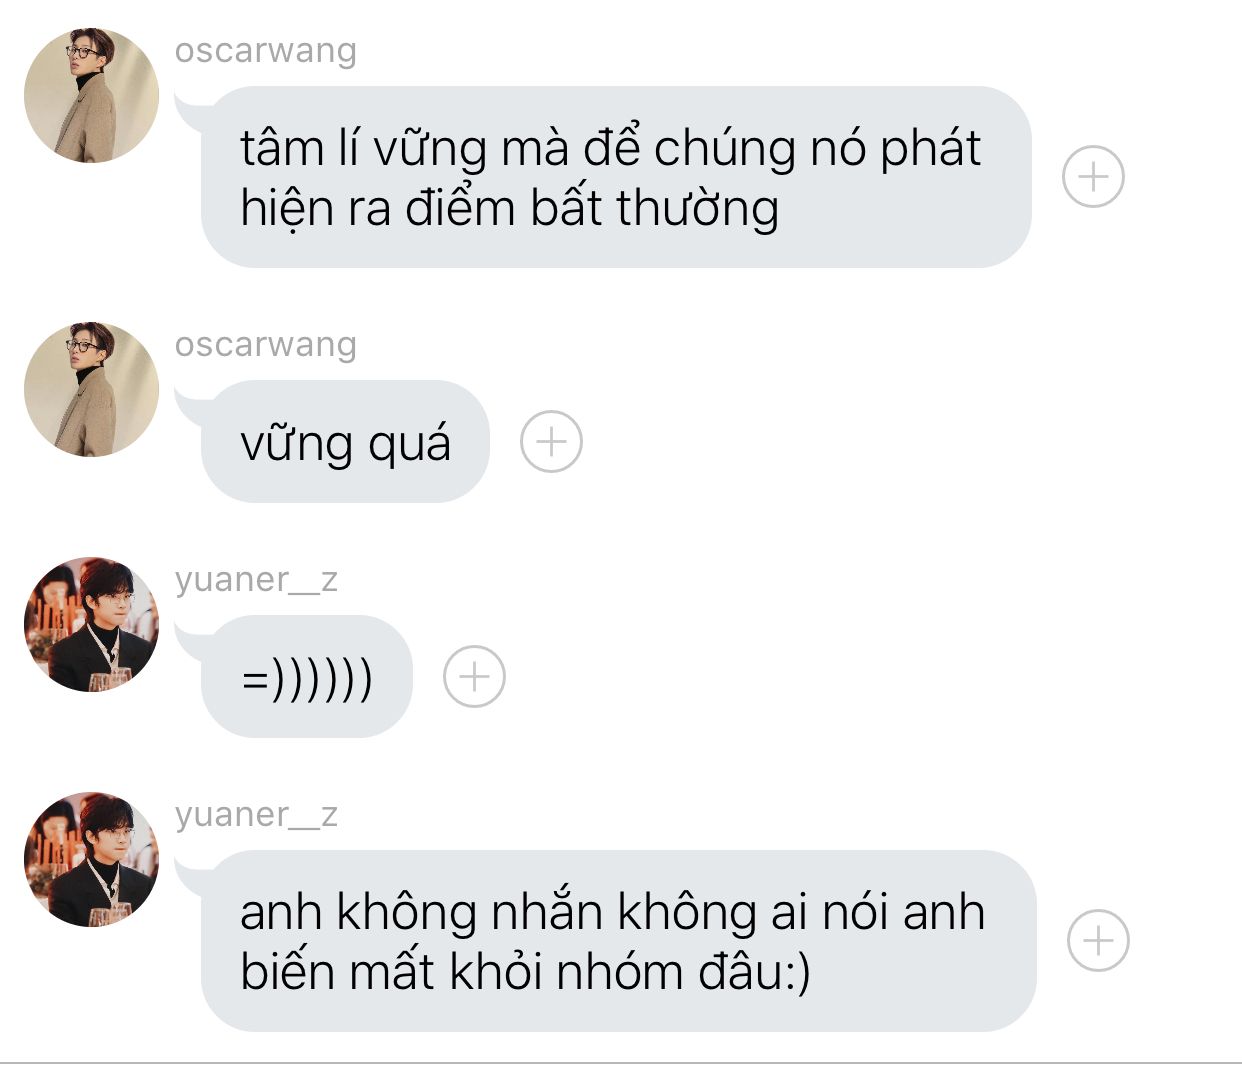The image size is (1242, 1067).
Task: Click username 'yuaner__z' above '=))))))'
Action: pyautogui.click(x=256, y=579)
